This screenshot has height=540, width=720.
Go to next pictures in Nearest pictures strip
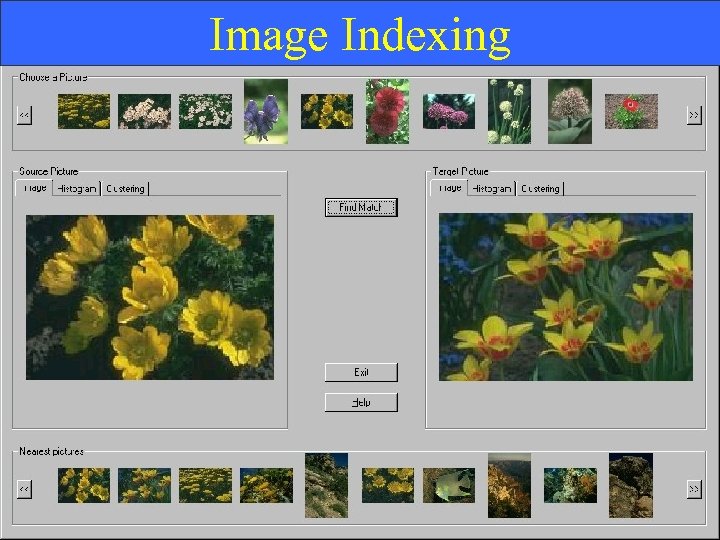pos(694,489)
